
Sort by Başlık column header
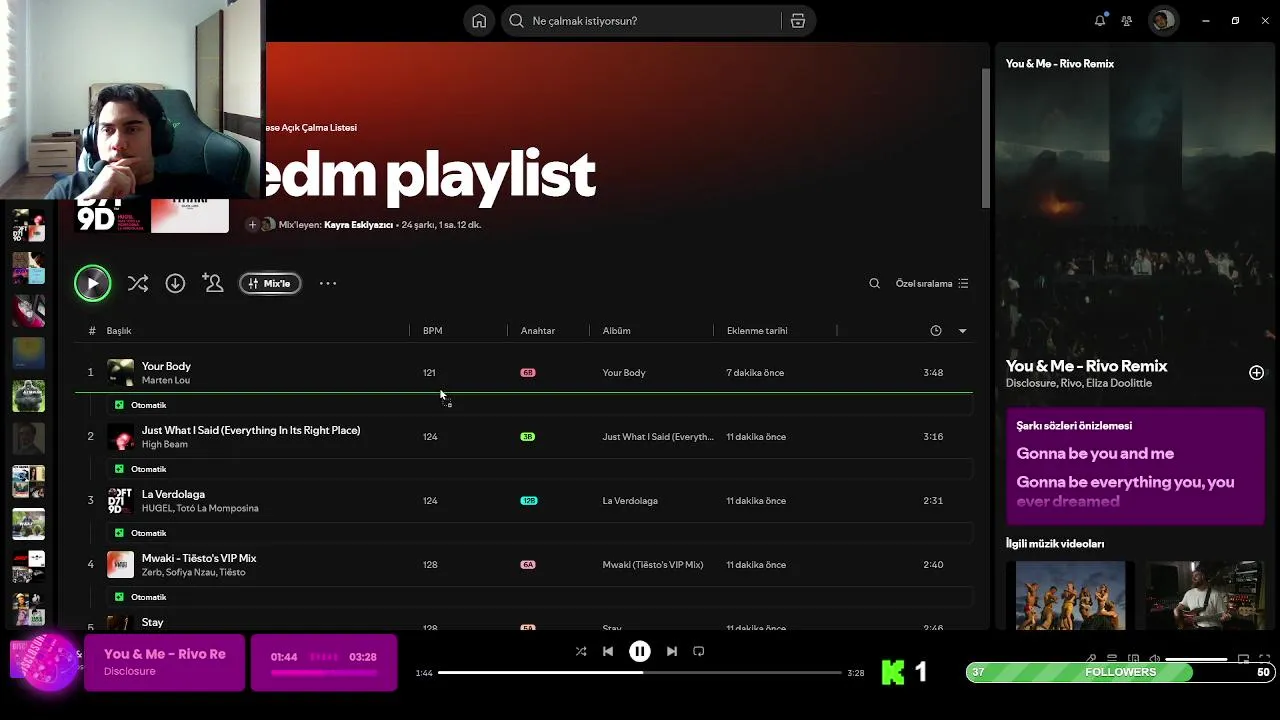119,331
